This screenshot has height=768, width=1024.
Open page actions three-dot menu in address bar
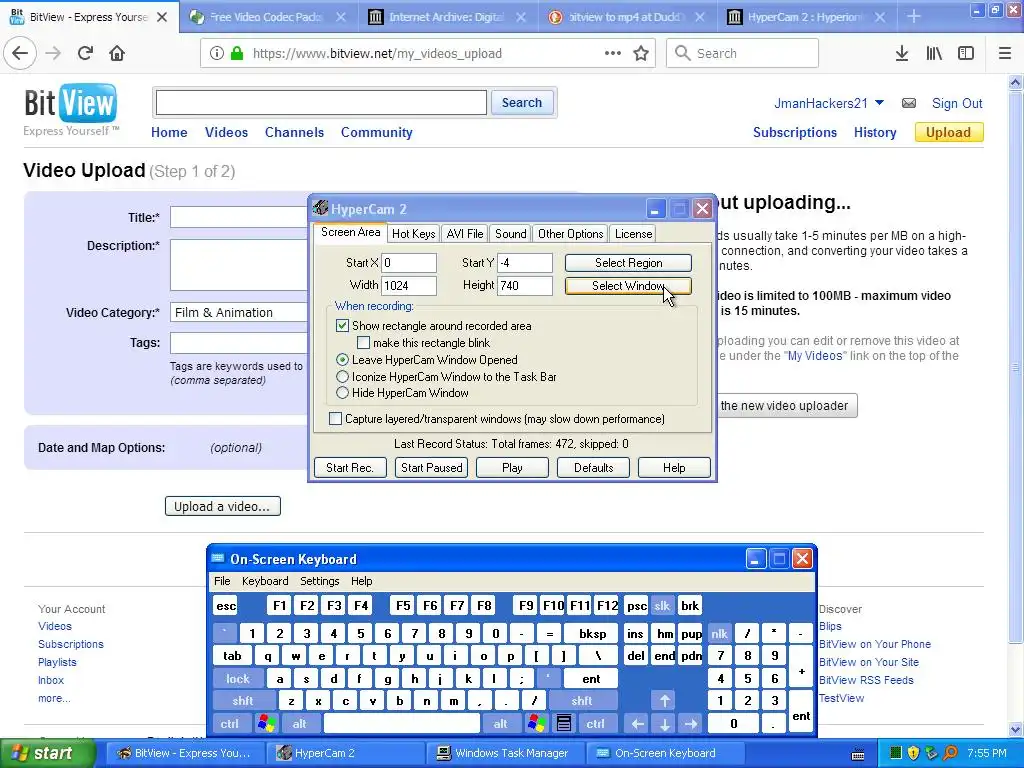tap(613, 54)
